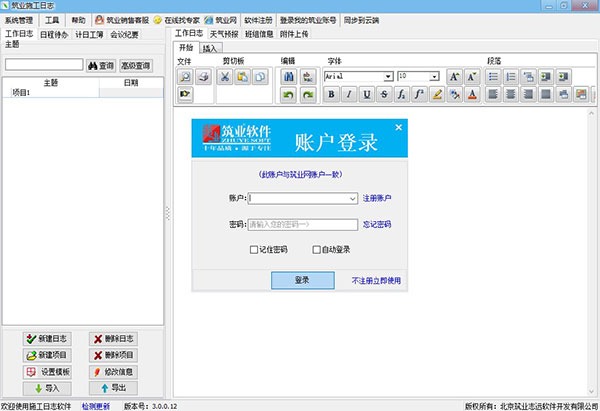Close the 账户登录 dialog

(398, 127)
